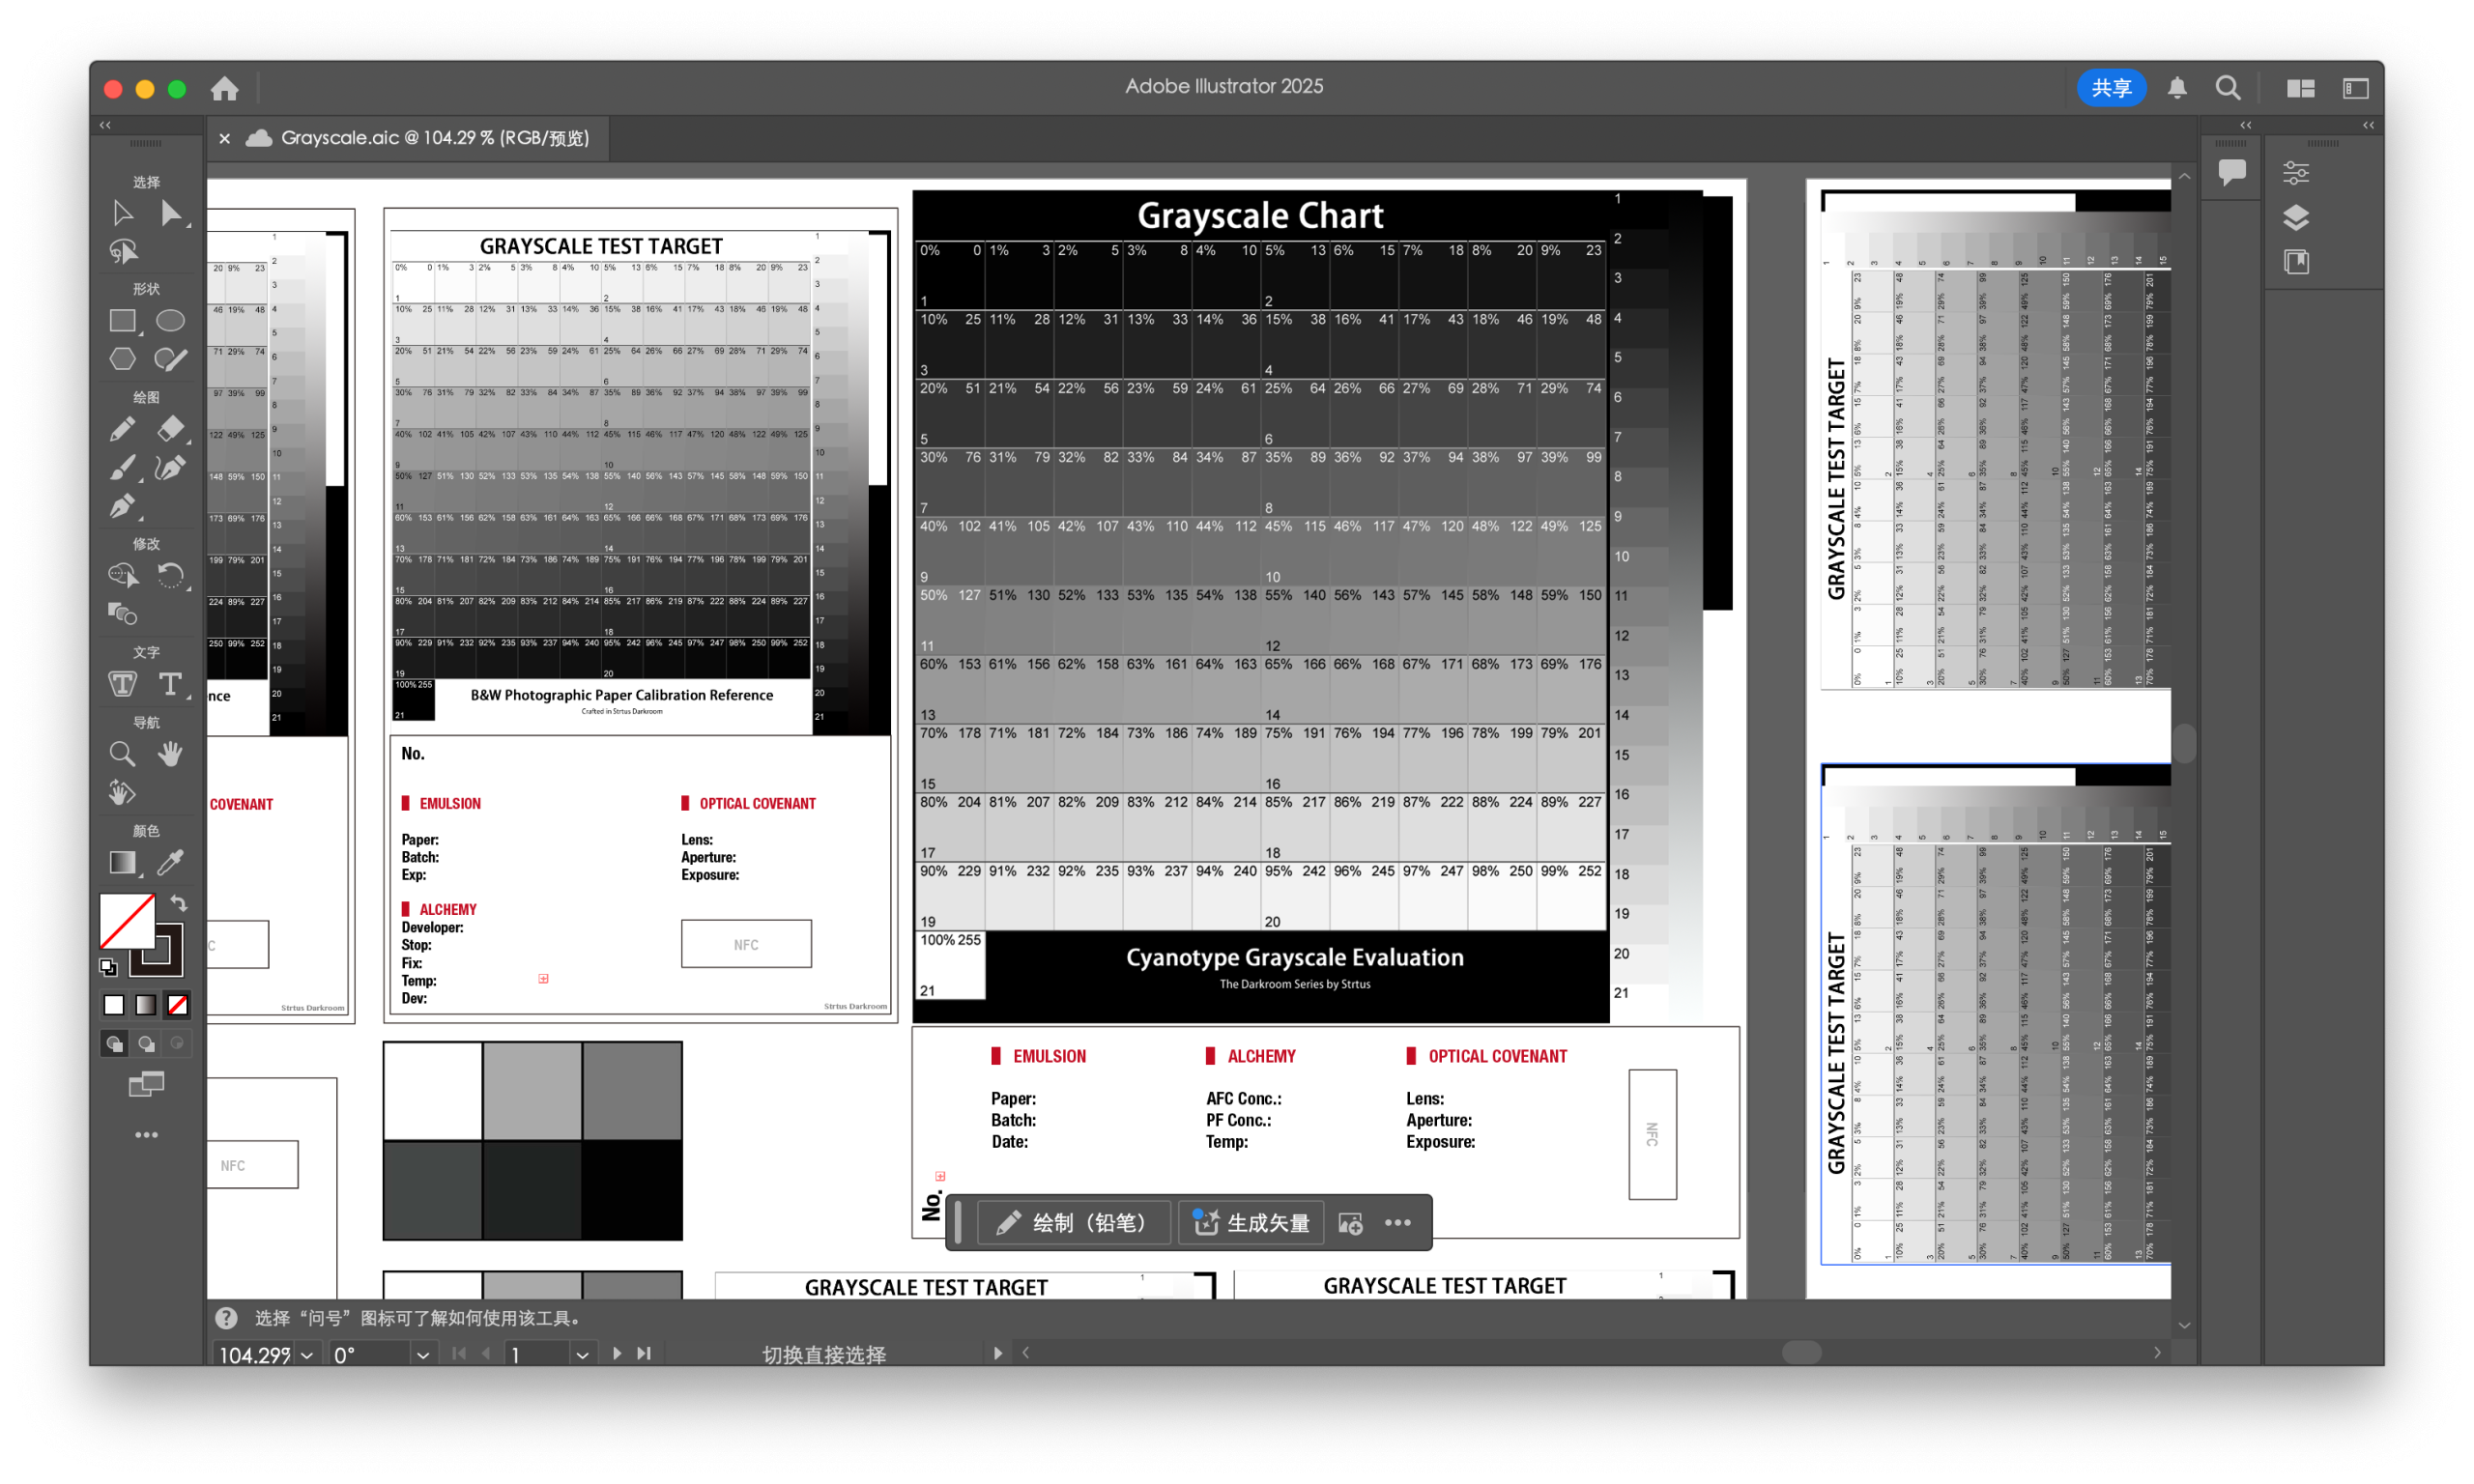This screenshot has width=2474, height=1484.
Task: Choose the Type tool
Action: [171, 684]
